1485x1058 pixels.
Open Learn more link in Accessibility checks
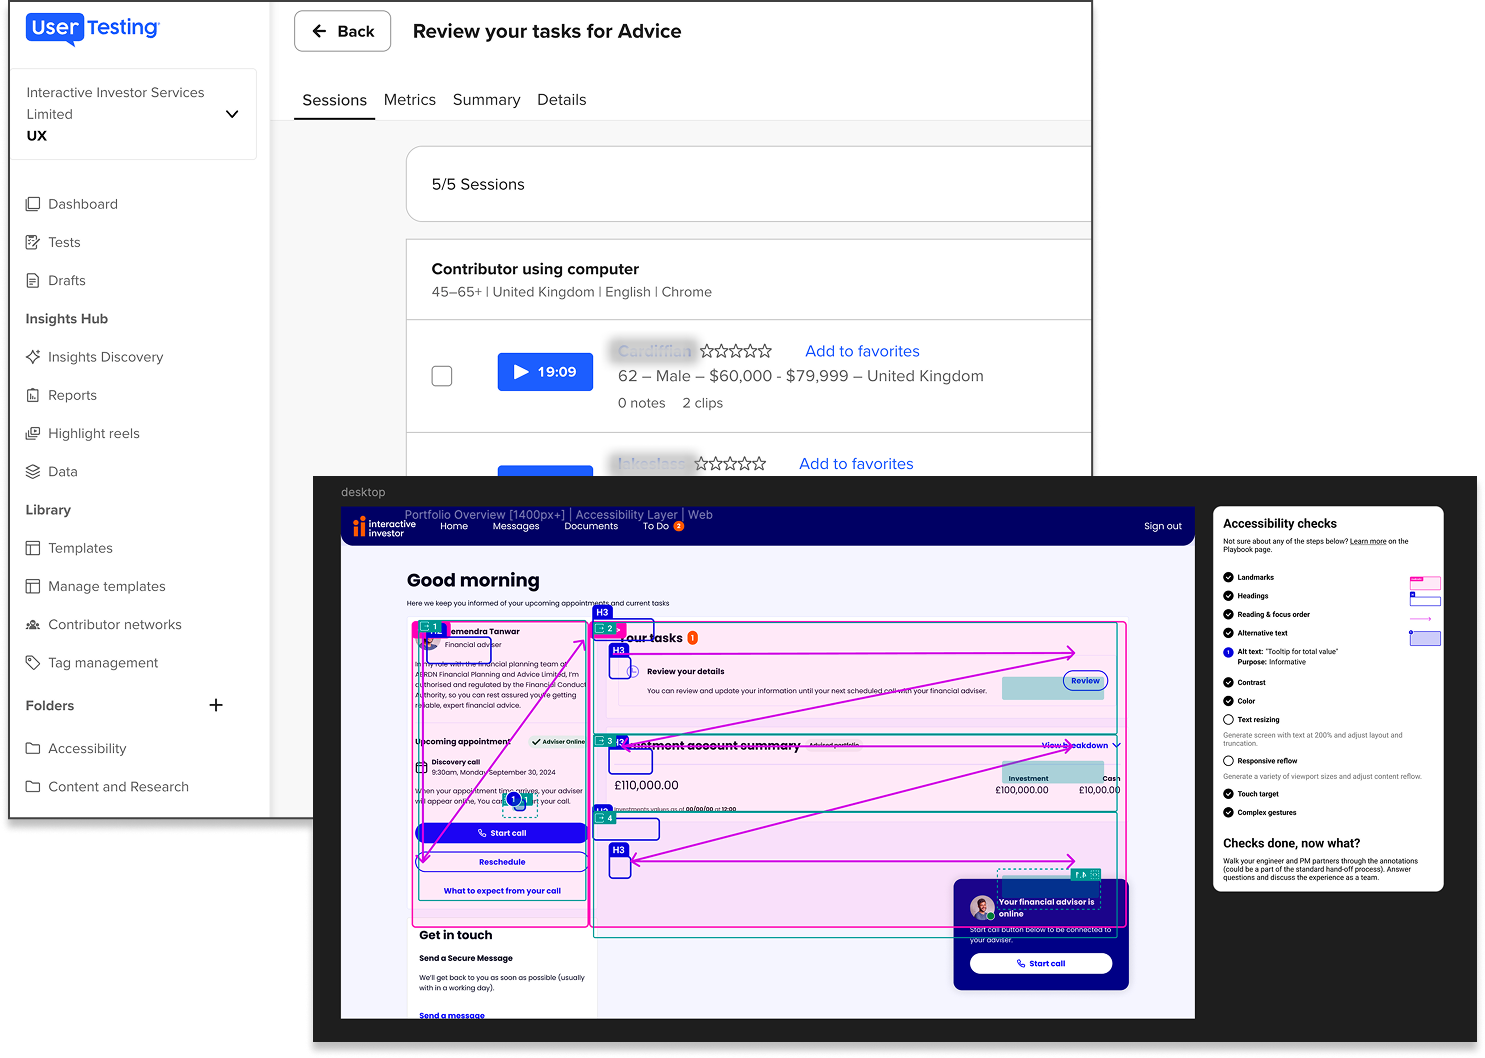pos(1368,541)
